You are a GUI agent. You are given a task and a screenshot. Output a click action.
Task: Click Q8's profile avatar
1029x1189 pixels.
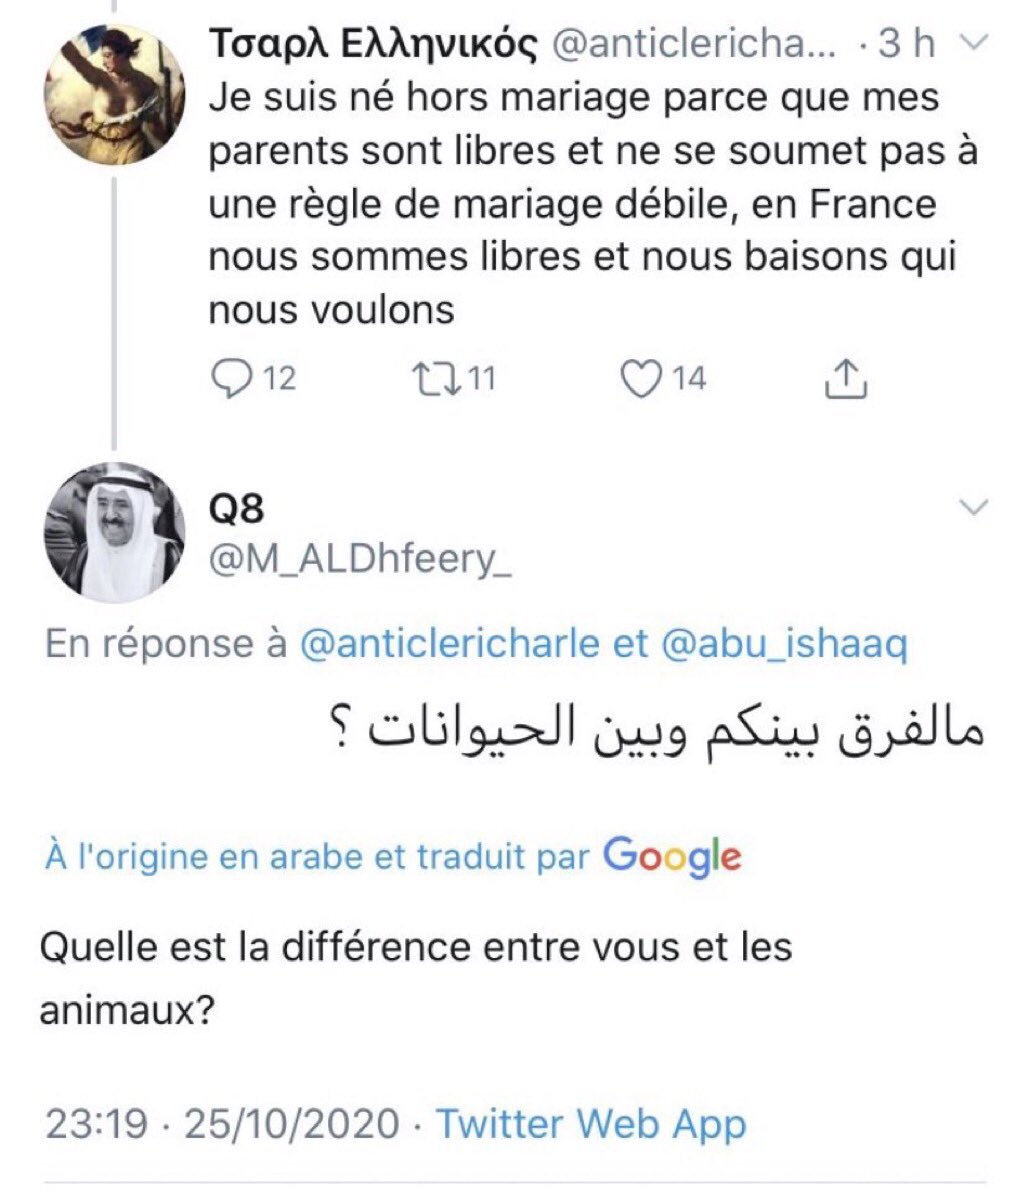[x=116, y=533]
